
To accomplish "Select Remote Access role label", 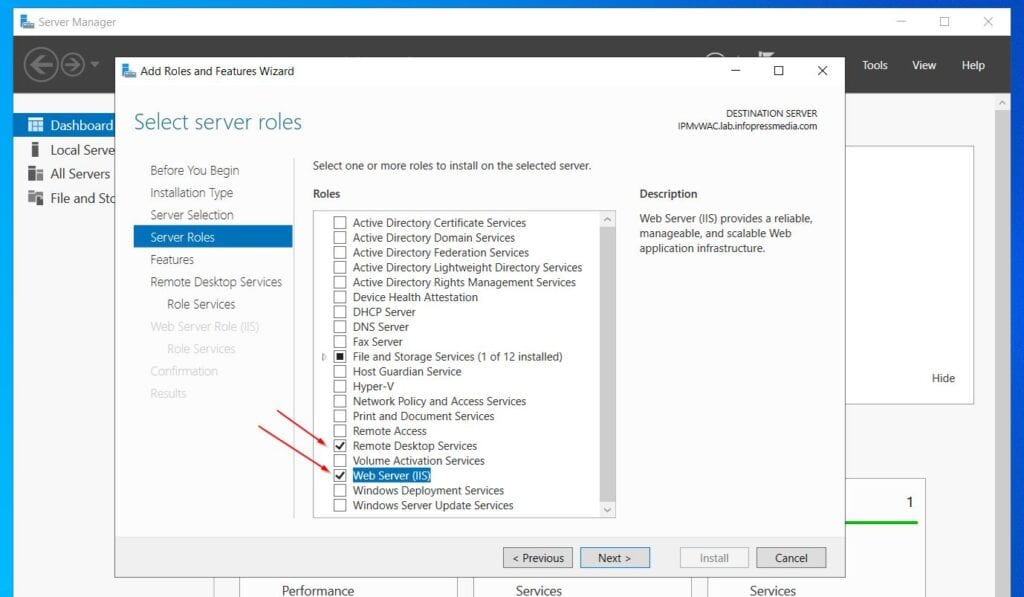I will (389, 431).
